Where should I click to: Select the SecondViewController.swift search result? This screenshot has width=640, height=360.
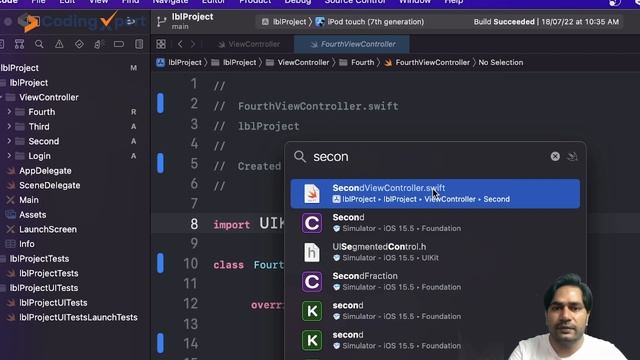(435, 193)
